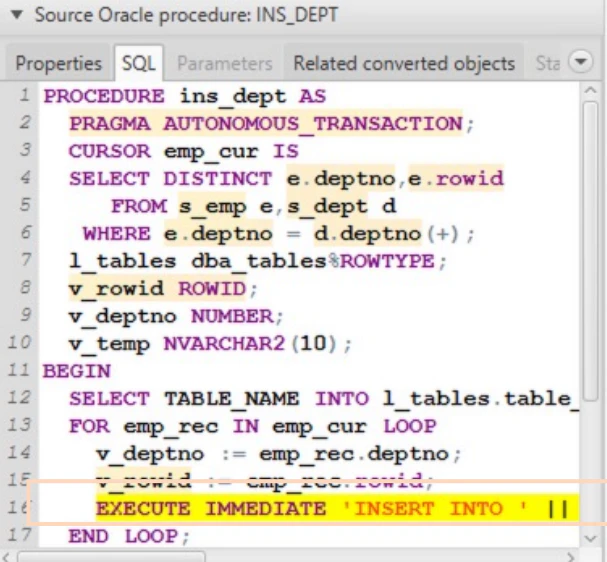The width and height of the screenshot is (607, 562).
Task: Click 's_emp e' in the FROM clause
Action: [226, 207]
